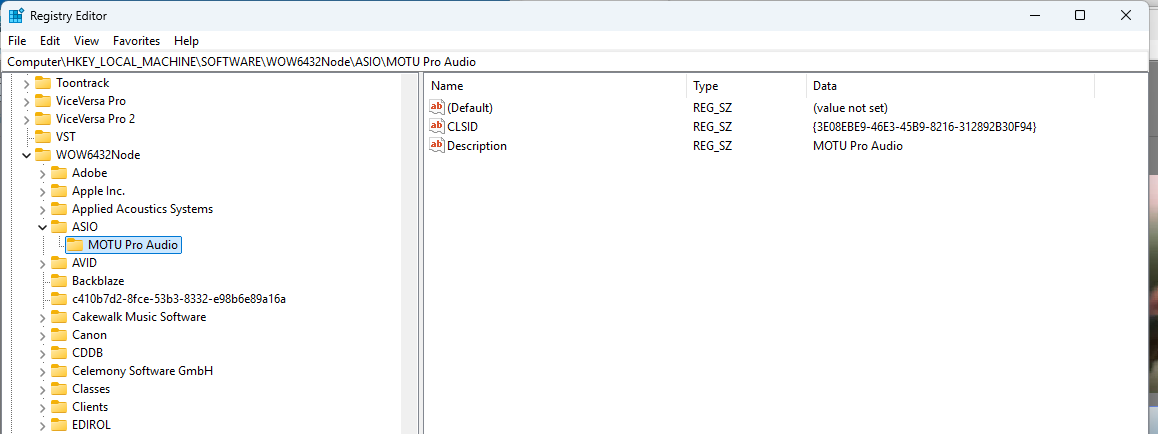Select the CLSID value name
Viewport: 1158px width, 434px height.
coord(462,127)
